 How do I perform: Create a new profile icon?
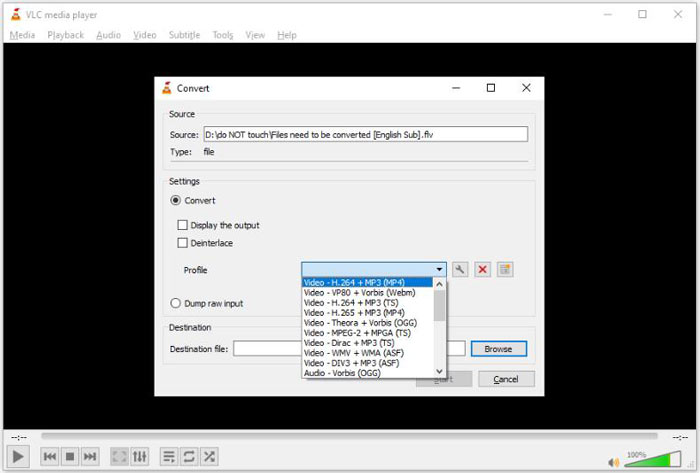(505, 269)
